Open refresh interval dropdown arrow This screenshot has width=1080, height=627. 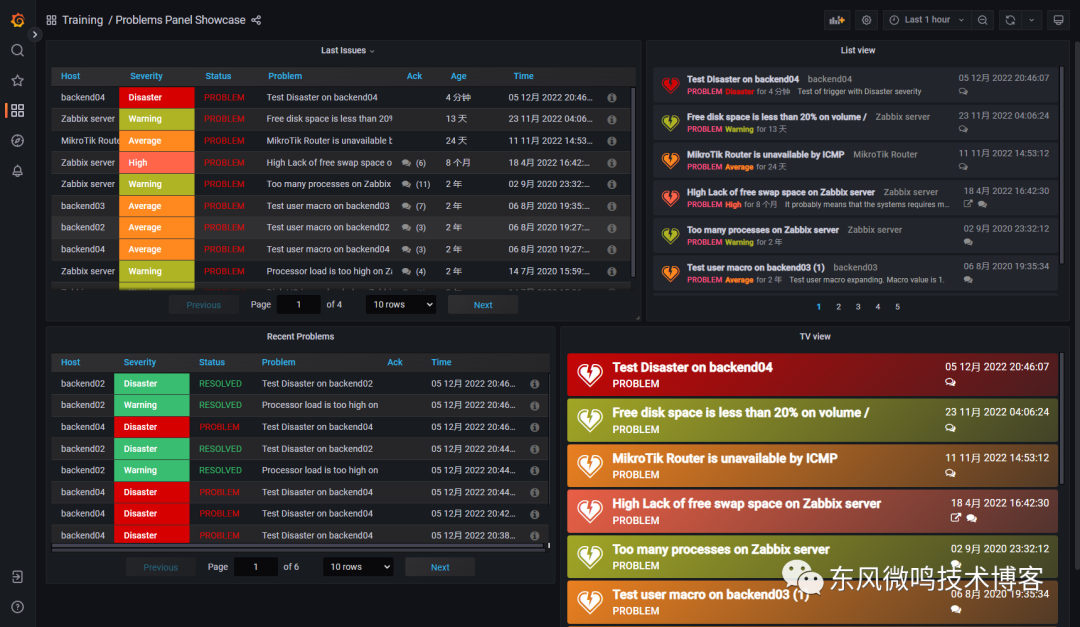[x=1031, y=20]
